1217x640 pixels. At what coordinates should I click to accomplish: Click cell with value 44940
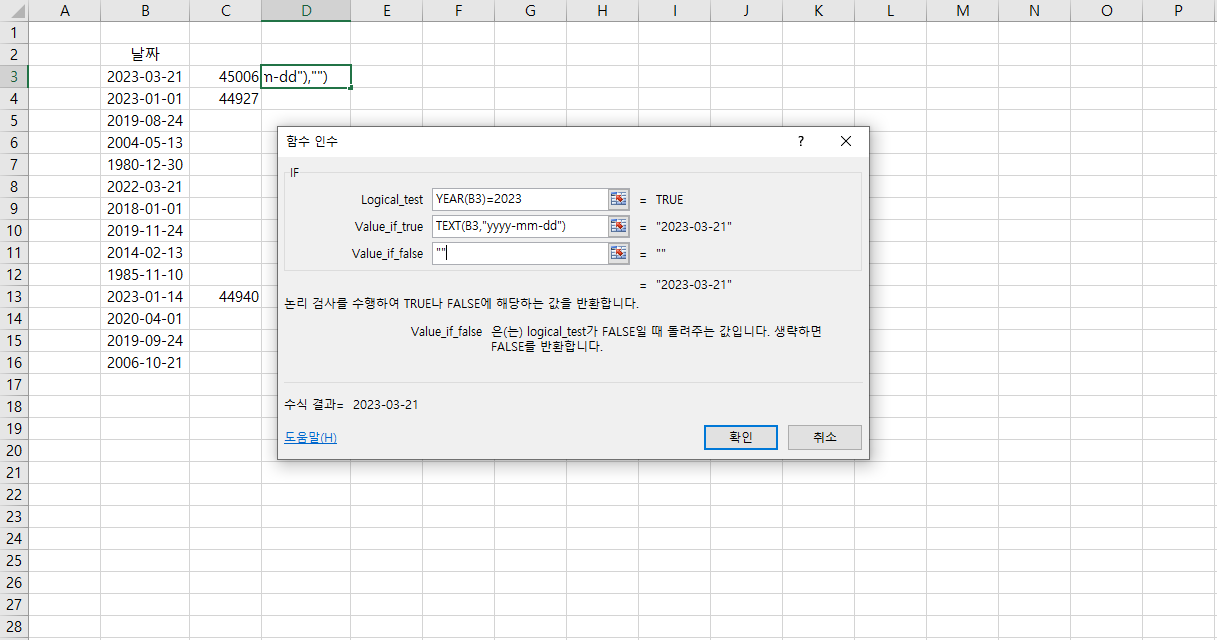pyautogui.click(x=226, y=297)
